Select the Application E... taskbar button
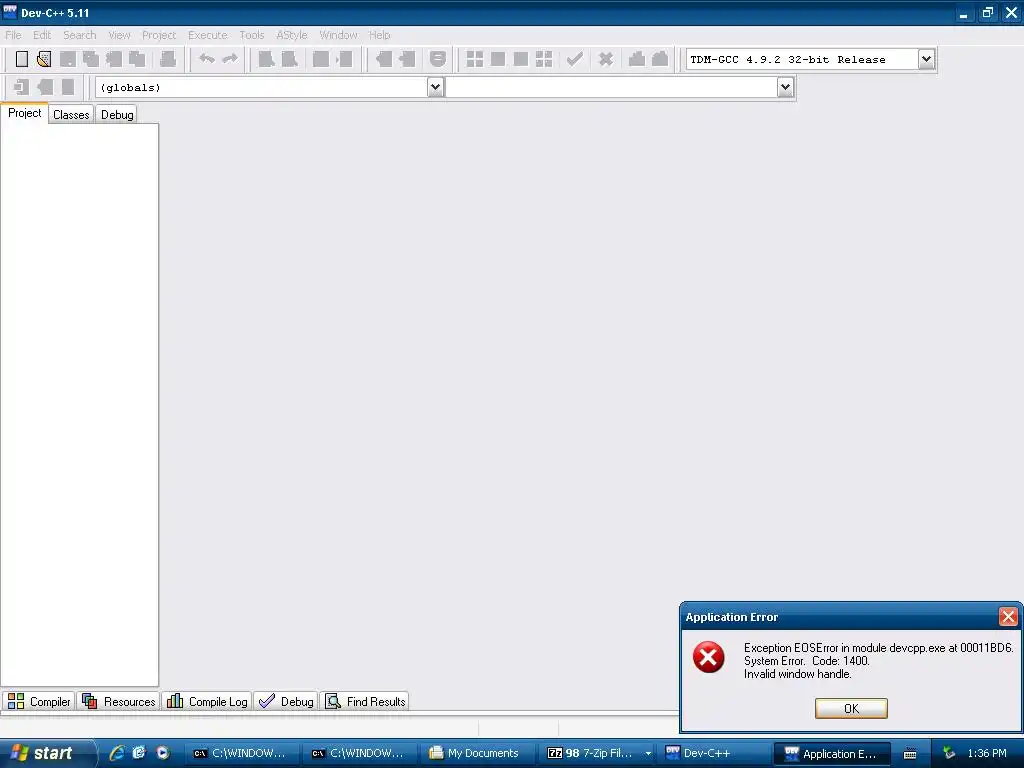1024x768 pixels. pos(832,754)
